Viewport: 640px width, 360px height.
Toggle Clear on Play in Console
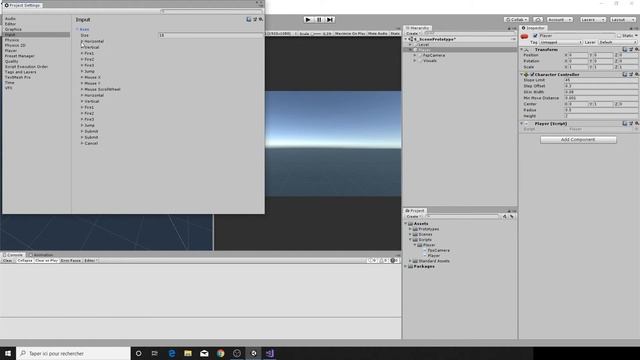(x=47, y=260)
